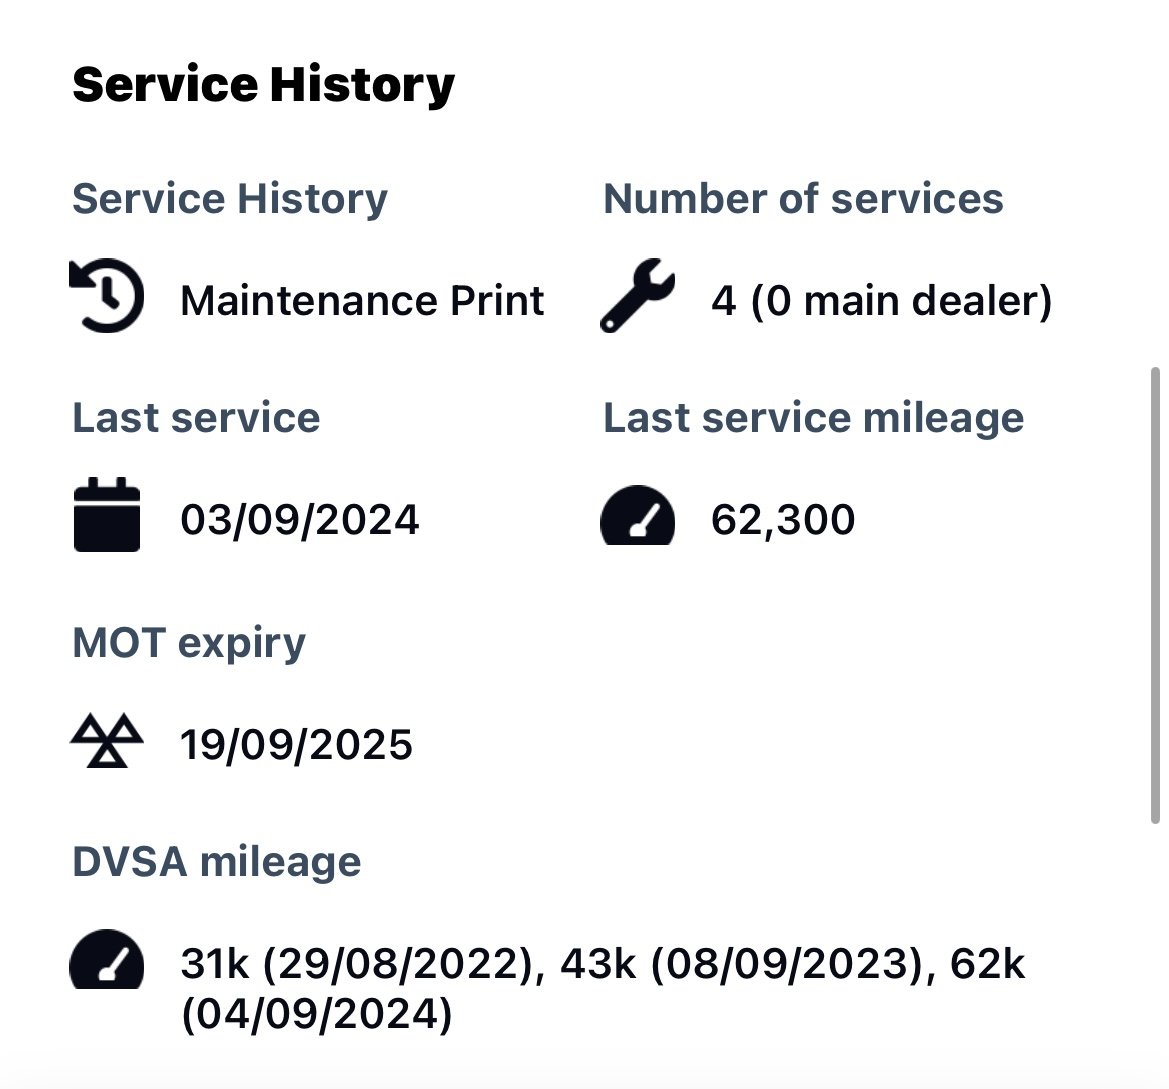
Task: Click the Last service mileage label
Action: 813,418
